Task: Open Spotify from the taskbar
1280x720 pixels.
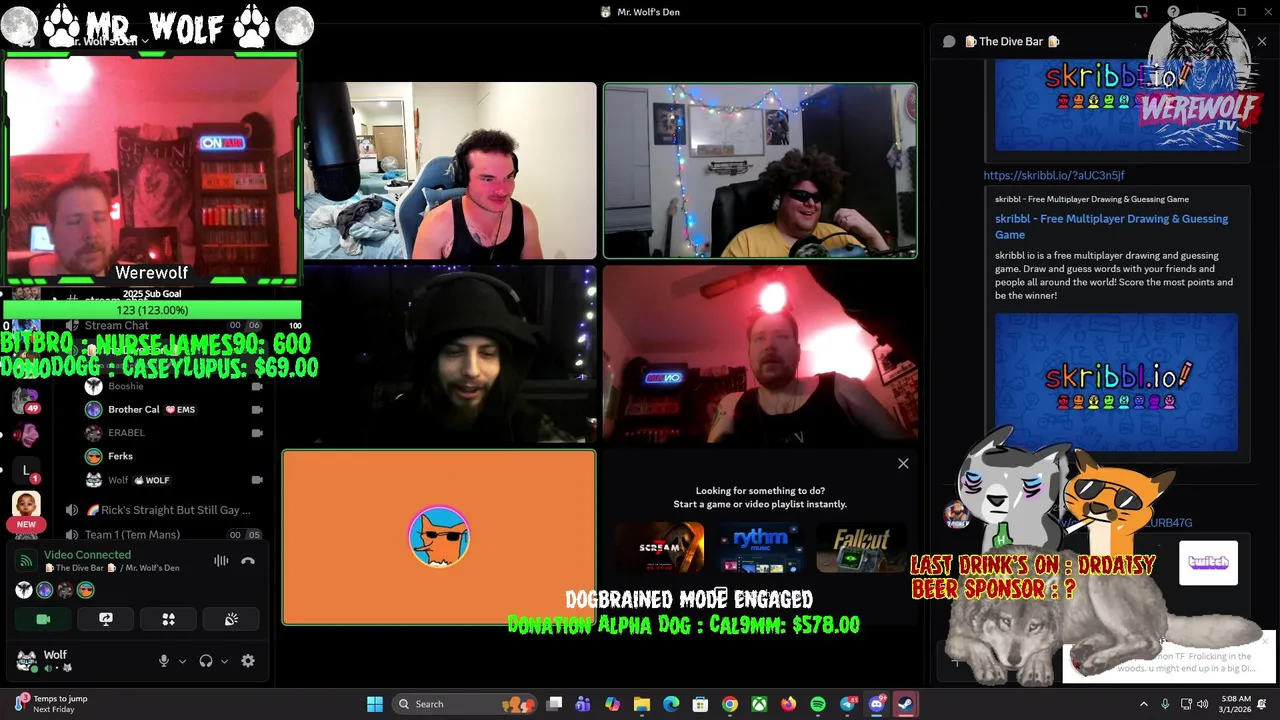Action: point(818,704)
